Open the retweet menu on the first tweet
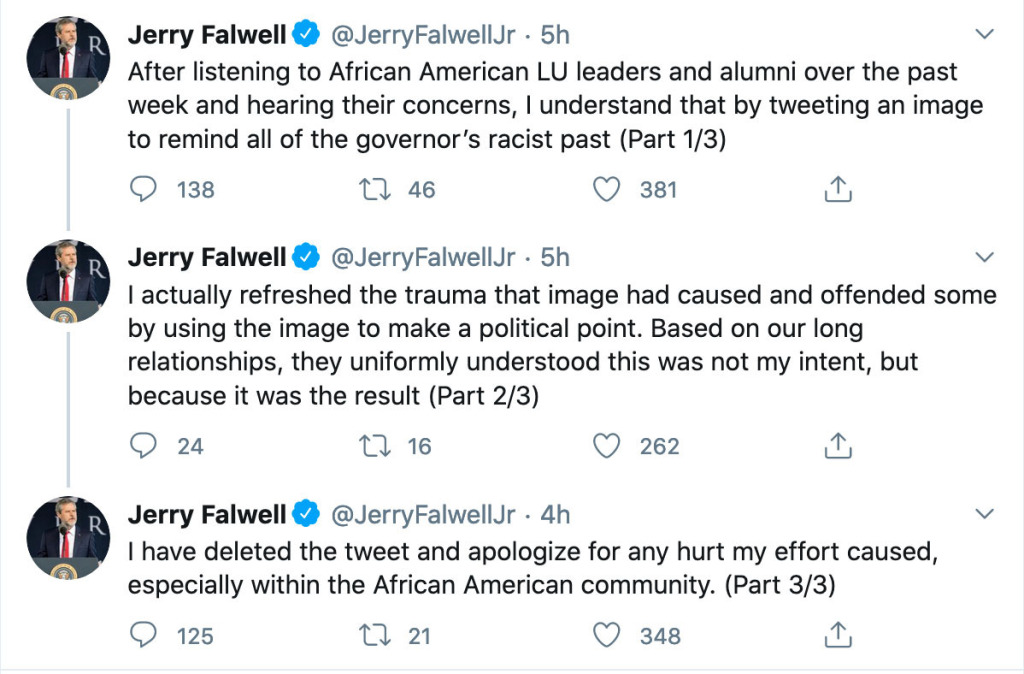Image resolution: width=1024 pixels, height=674 pixels. (376, 188)
